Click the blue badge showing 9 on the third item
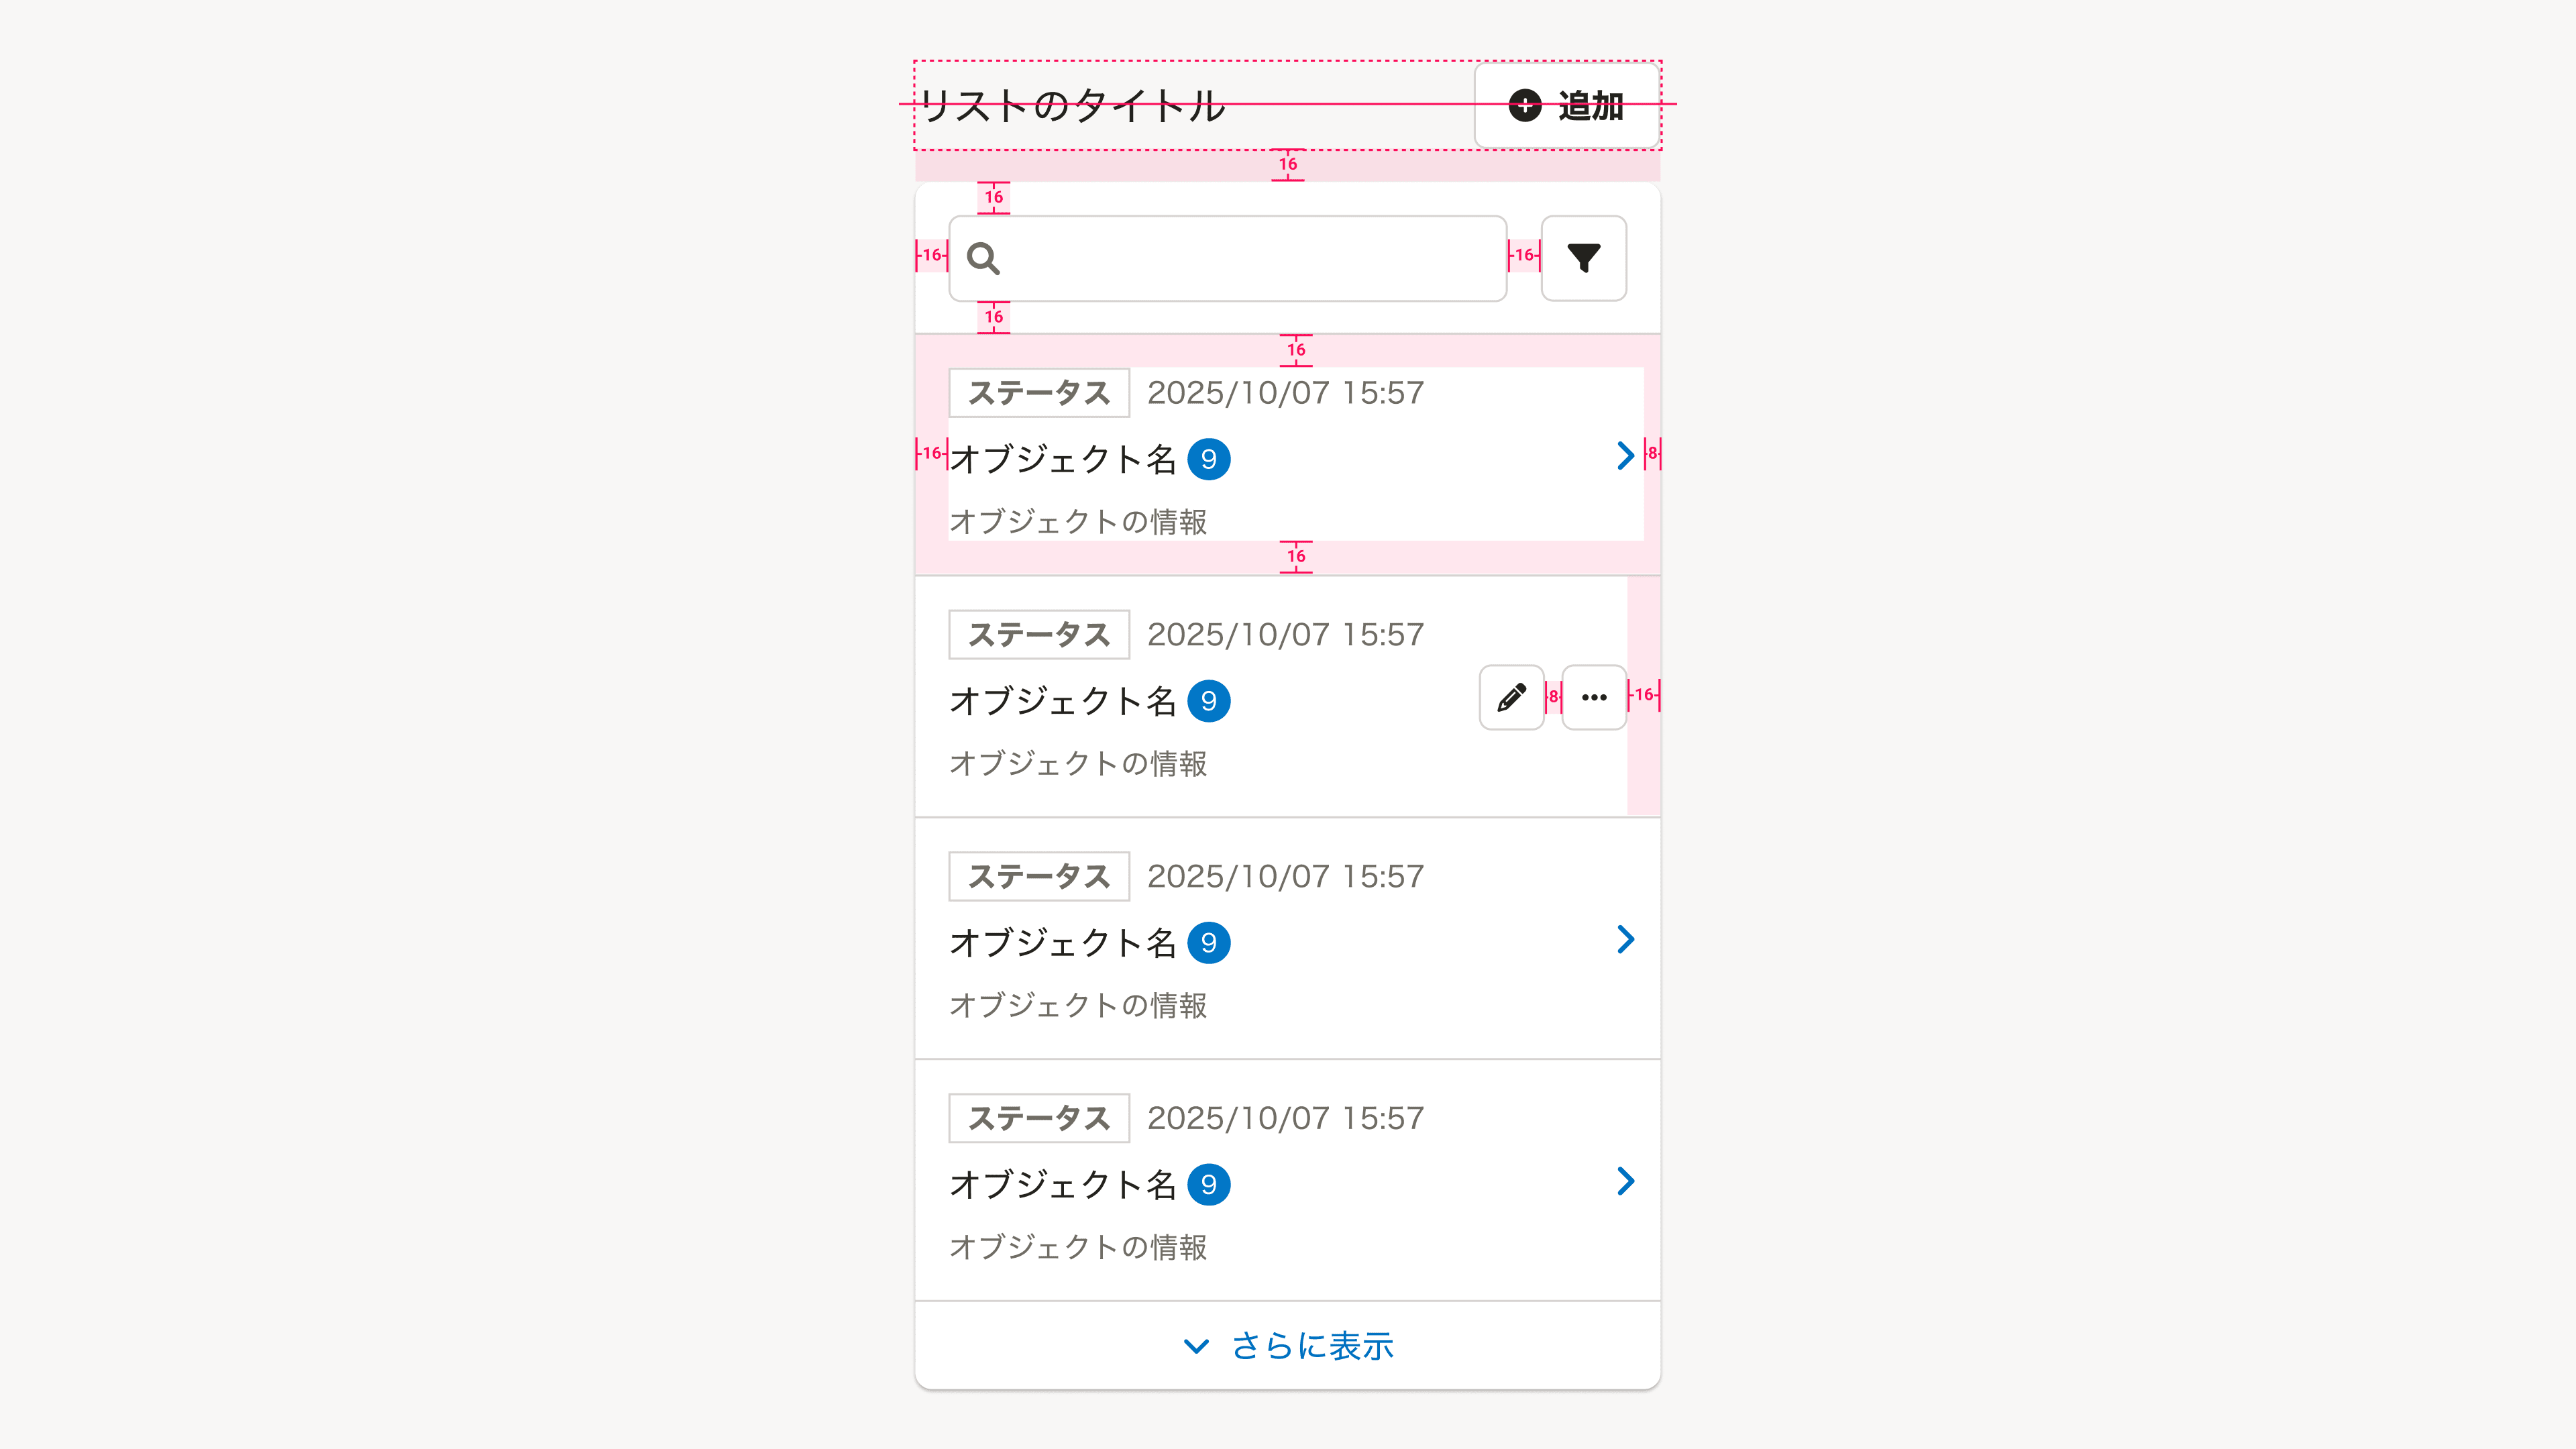The height and width of the screenshot is (1449, 2576). coord(1209,942)
